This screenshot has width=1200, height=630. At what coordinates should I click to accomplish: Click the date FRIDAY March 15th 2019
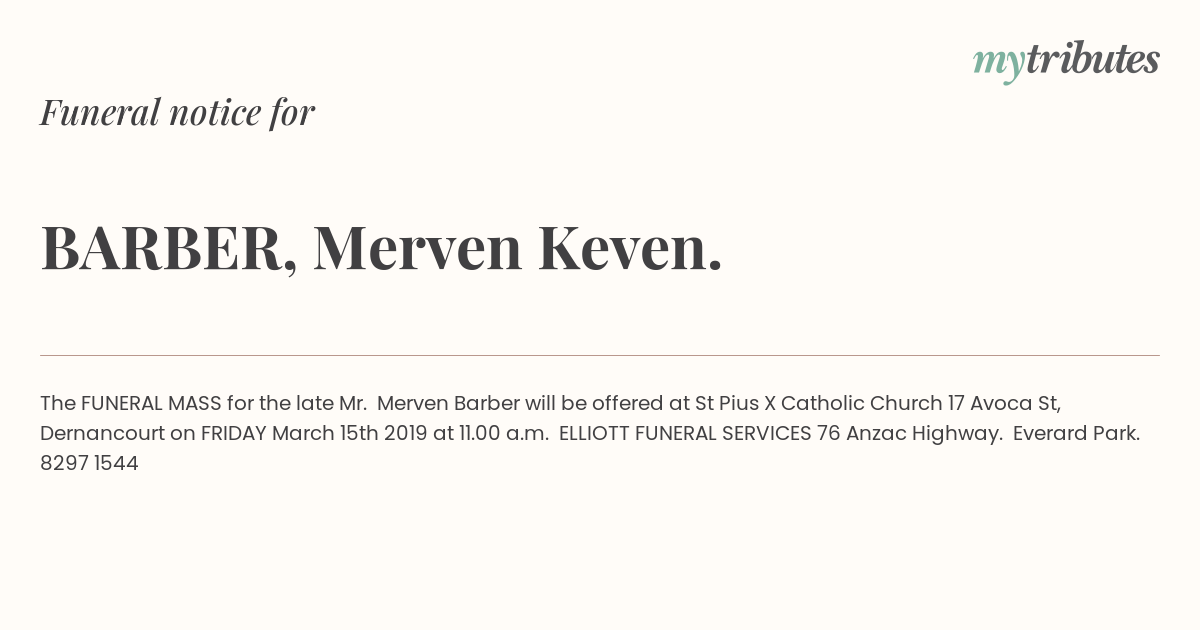pyautogui.click(x=314, y=433)
